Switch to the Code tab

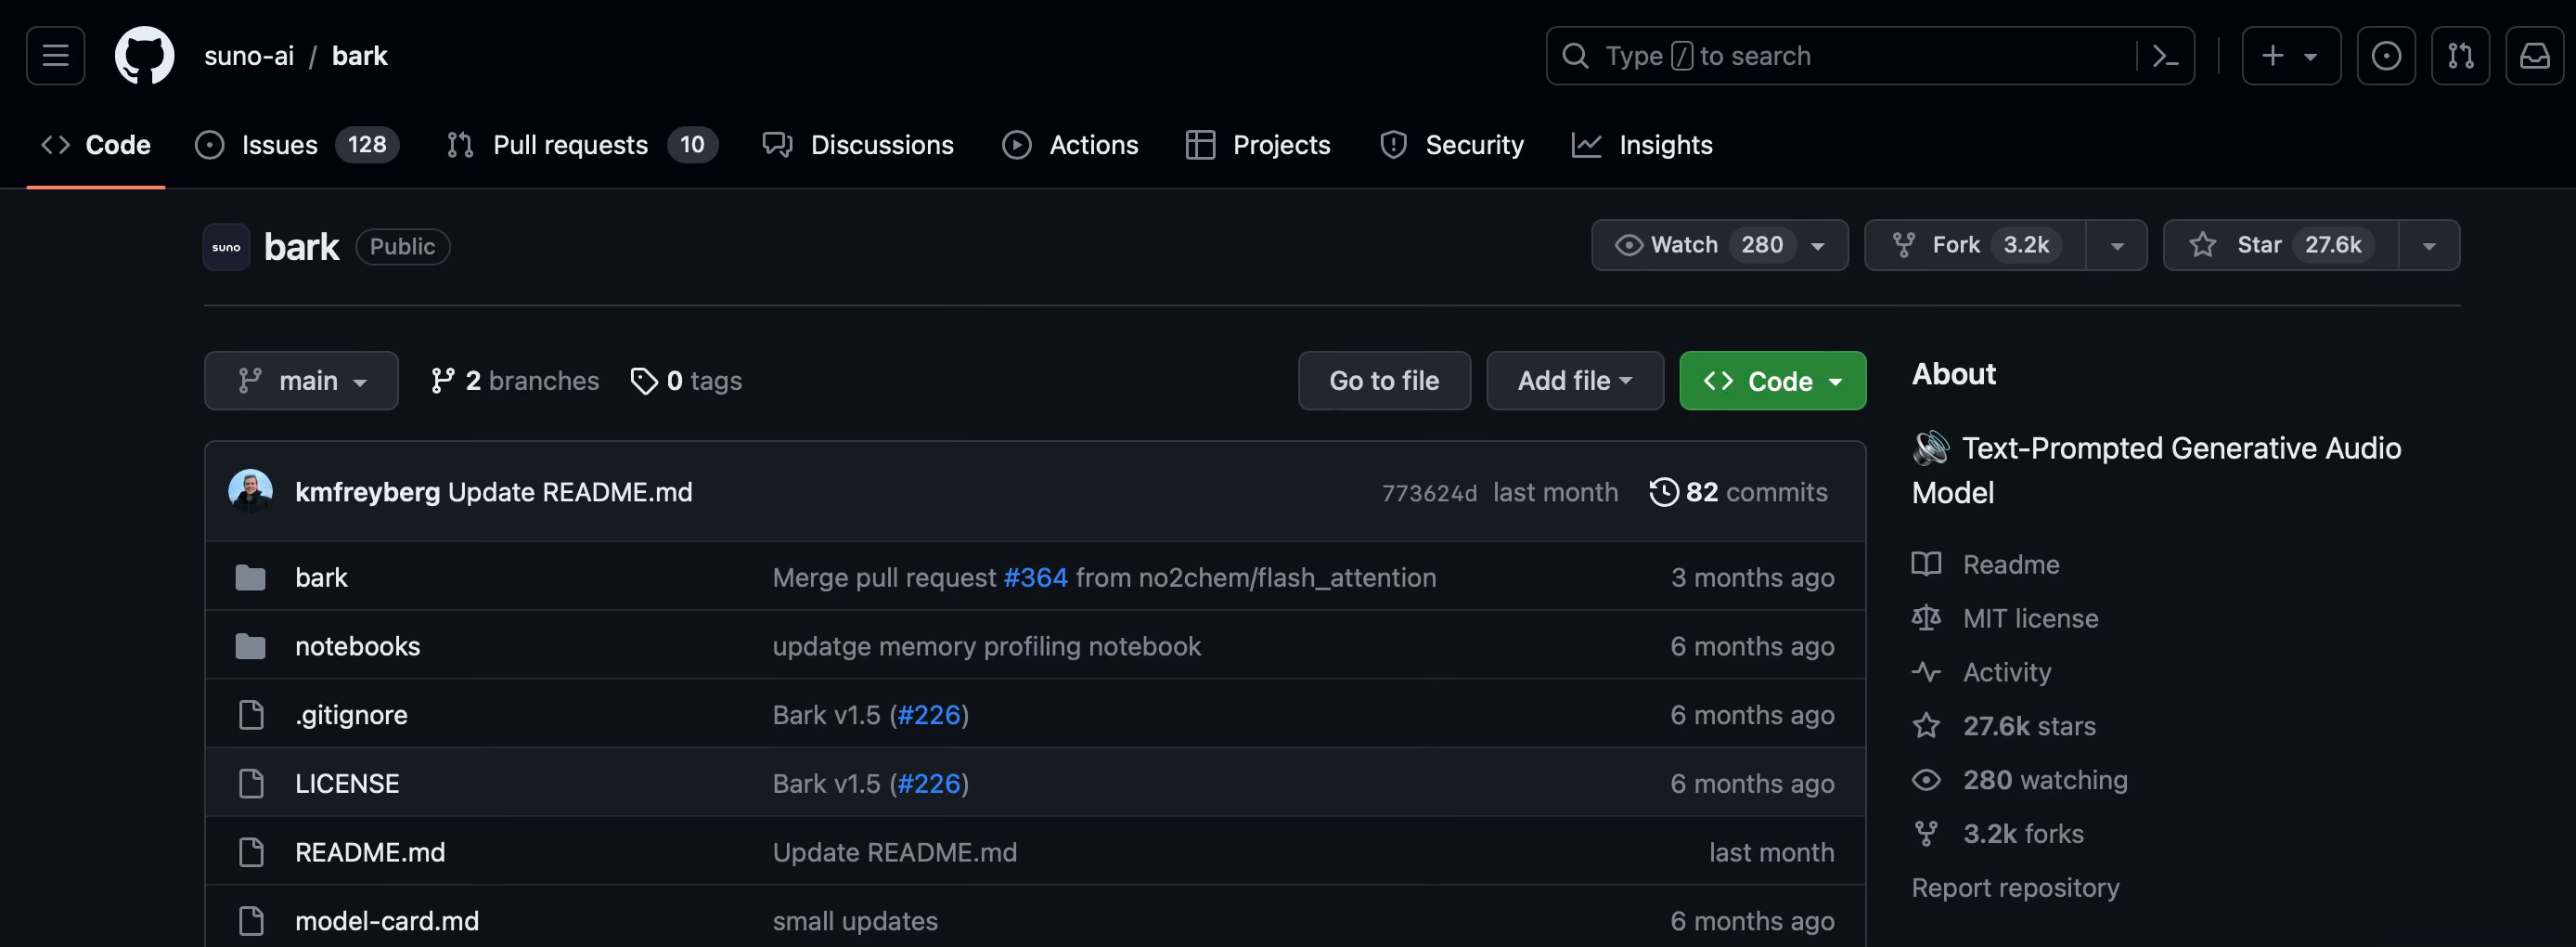click(96, 145)
